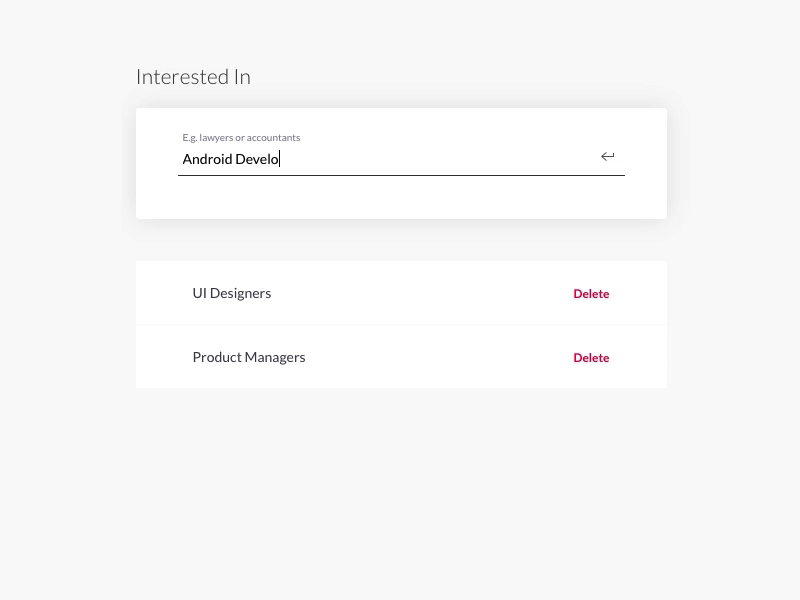Screen dimensions: 800x600
Task: Click the middle of the Product Managers row
Action: 400,357
